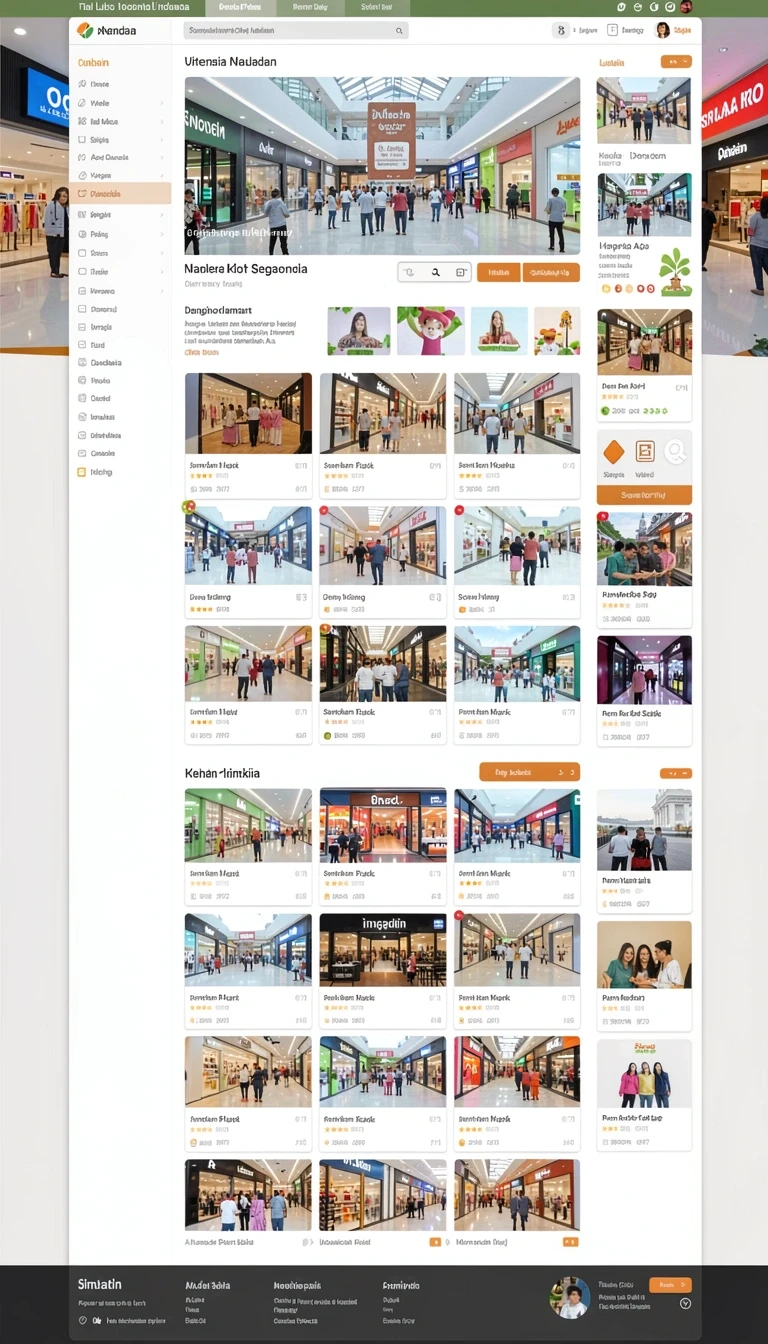Expand the Sagais chevron
Image resolution: width=768 pixels, height=1344 pixels.
coord(160,214)
